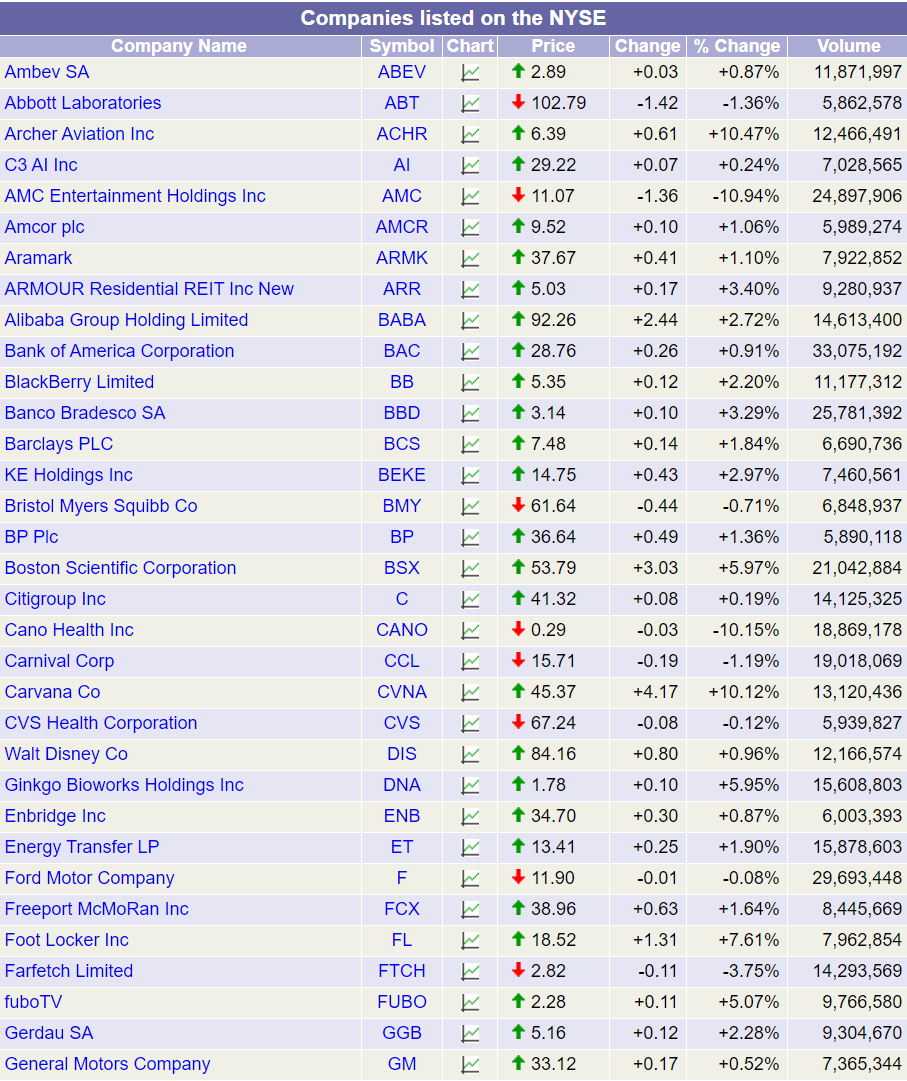Show chart for AMC Entertainment Holdings
Screen dimensions: 907x1081
click(x=470, y=196)
